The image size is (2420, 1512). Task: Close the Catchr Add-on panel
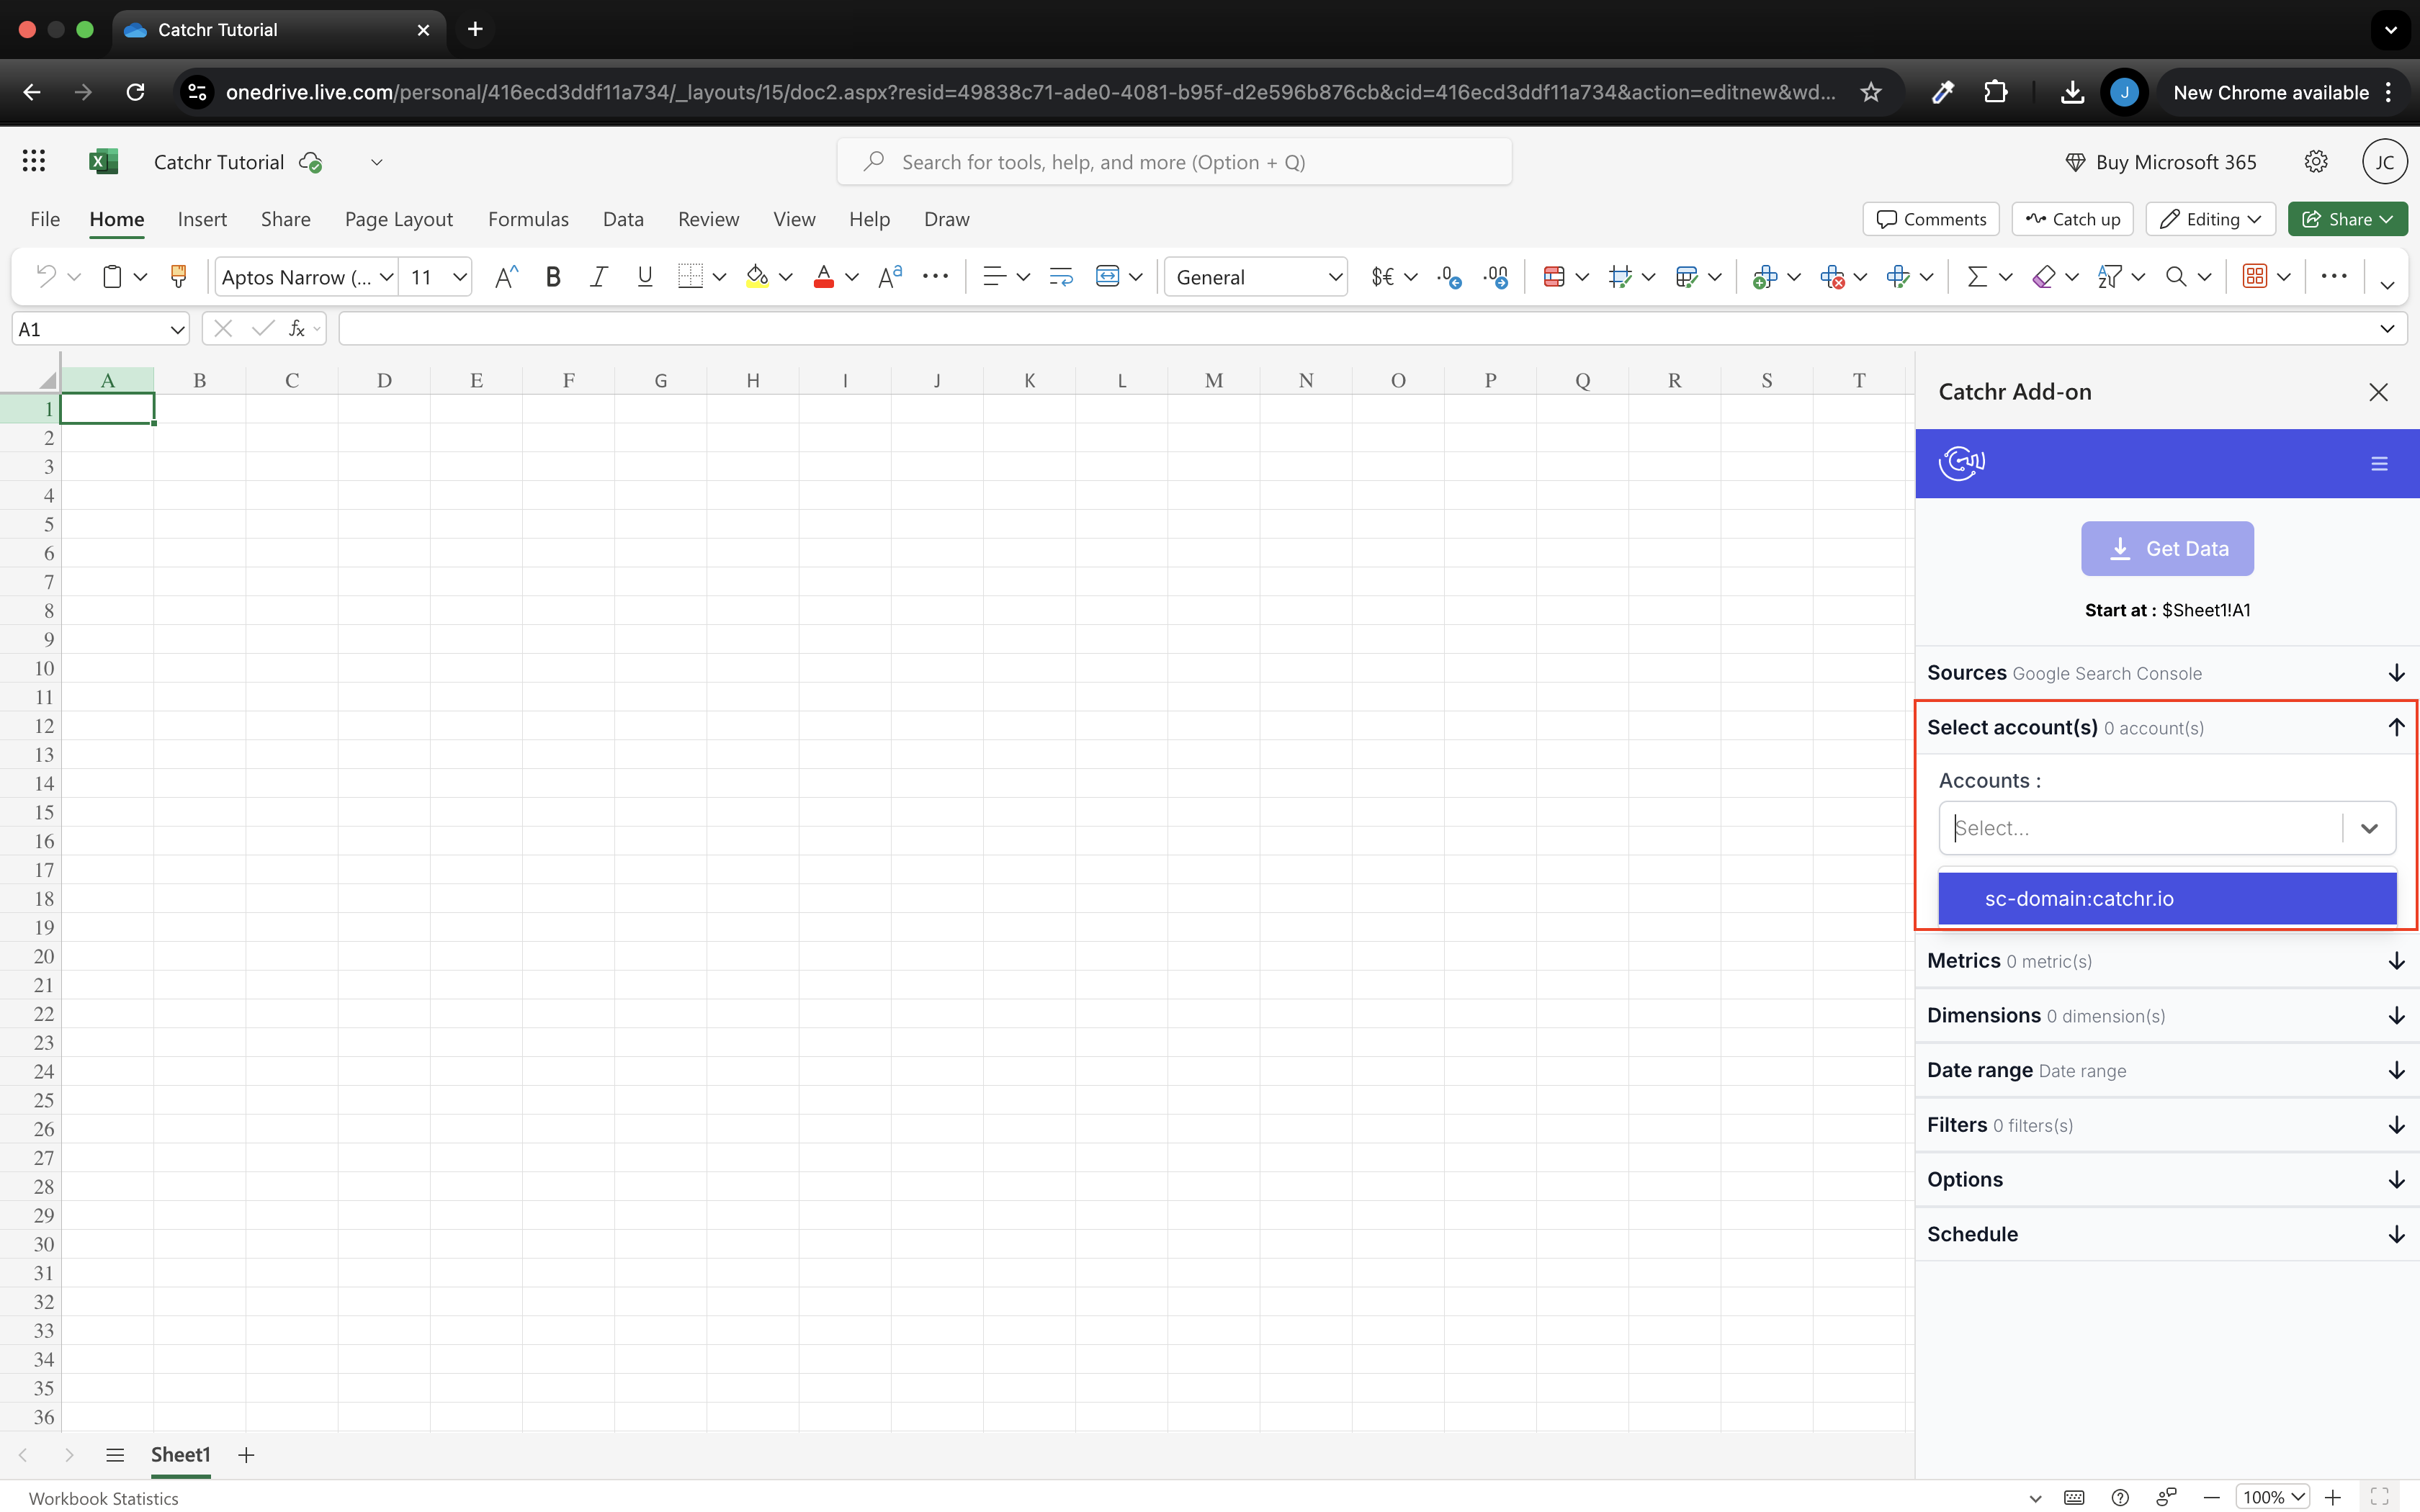coord(2379,392)
